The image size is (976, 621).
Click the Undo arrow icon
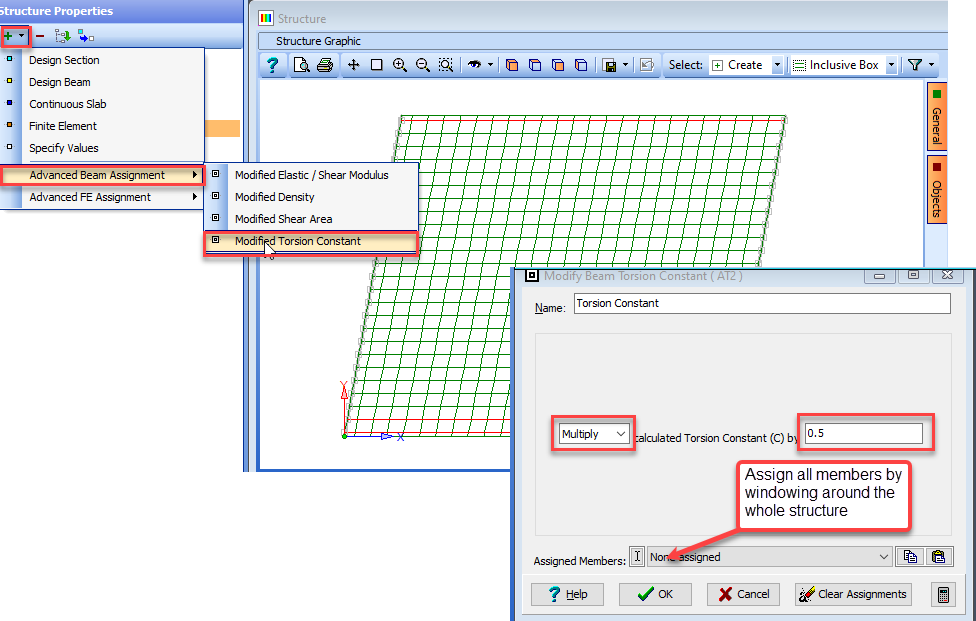[476, 64]
